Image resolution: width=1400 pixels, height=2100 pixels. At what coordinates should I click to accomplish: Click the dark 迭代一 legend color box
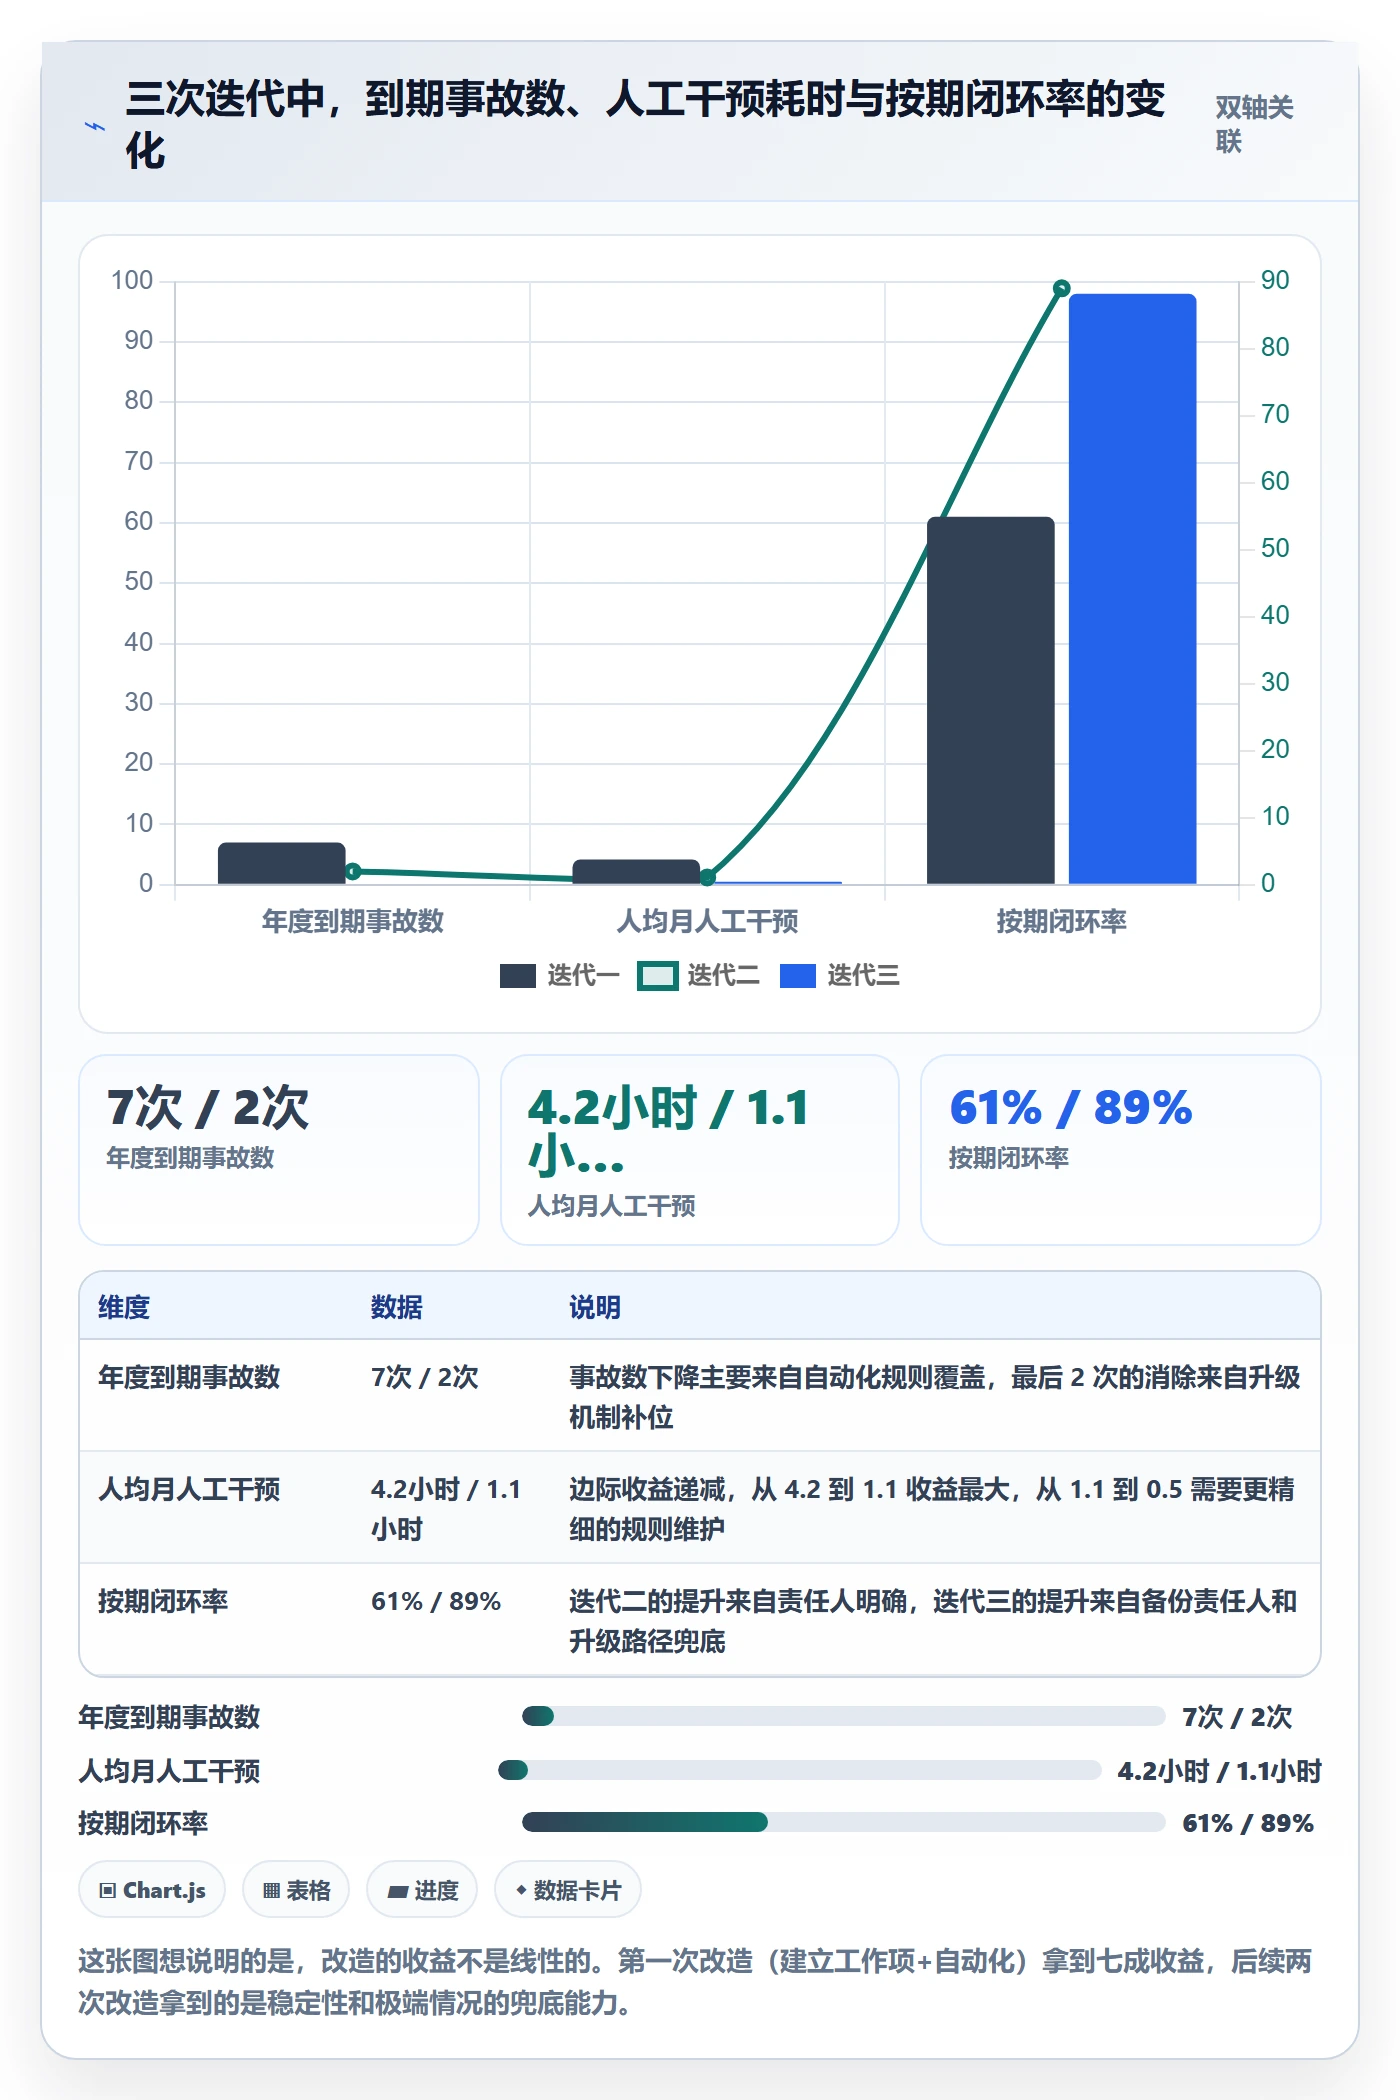(518, 975)
